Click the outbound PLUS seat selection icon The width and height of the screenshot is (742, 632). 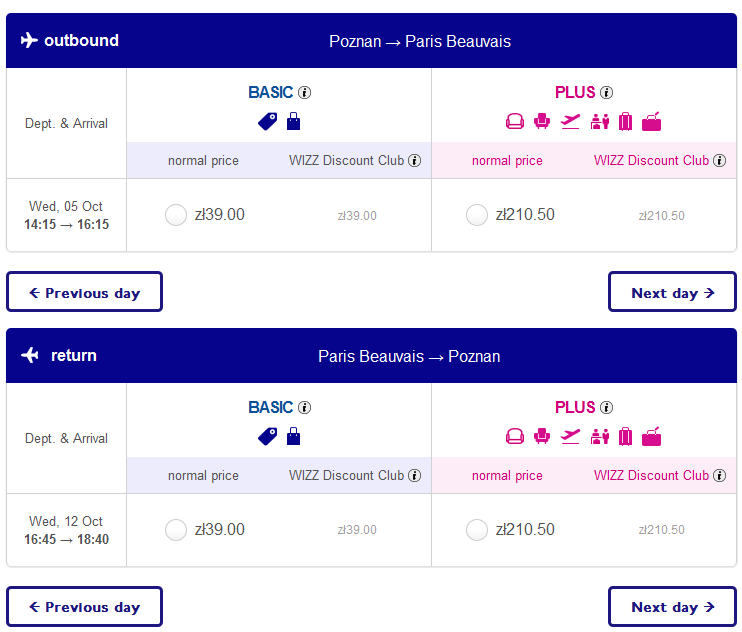click(542, 121)
